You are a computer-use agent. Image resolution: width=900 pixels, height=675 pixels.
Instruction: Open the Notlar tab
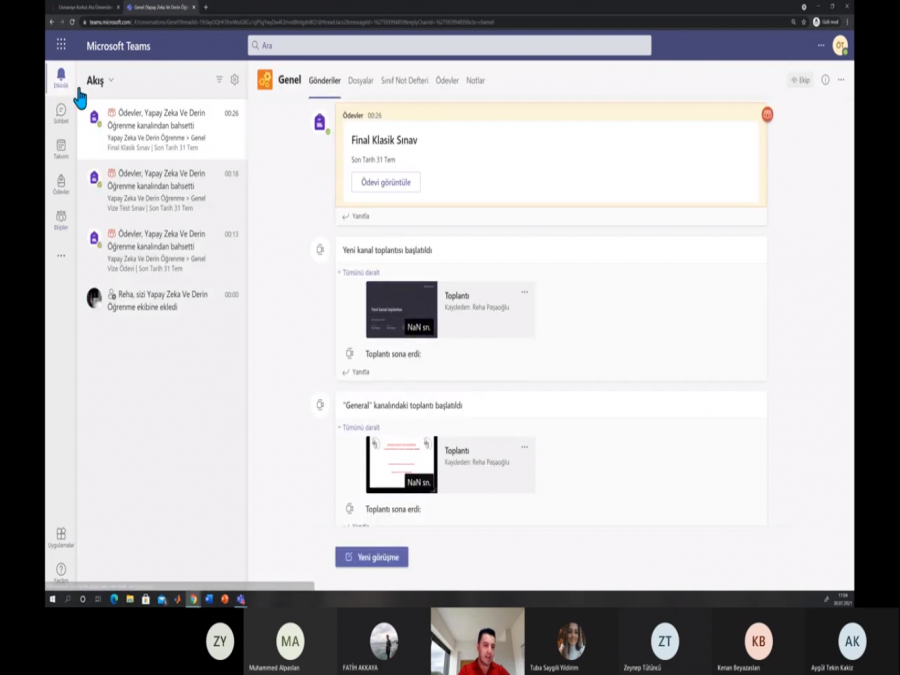[x=475, y=80]
